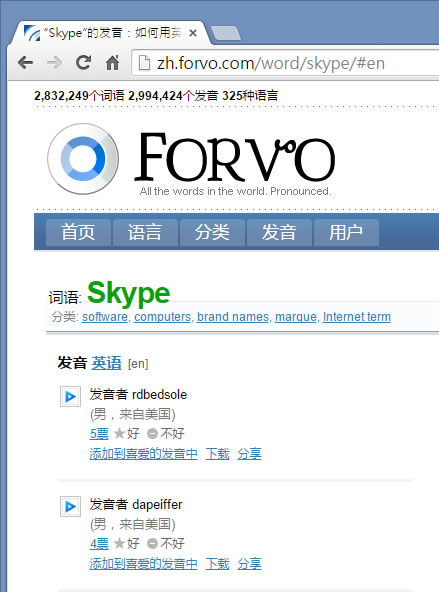Add dapeiffer's pronunciation to favorites
This screenshot has height=592, width=439.
(143, 564)
